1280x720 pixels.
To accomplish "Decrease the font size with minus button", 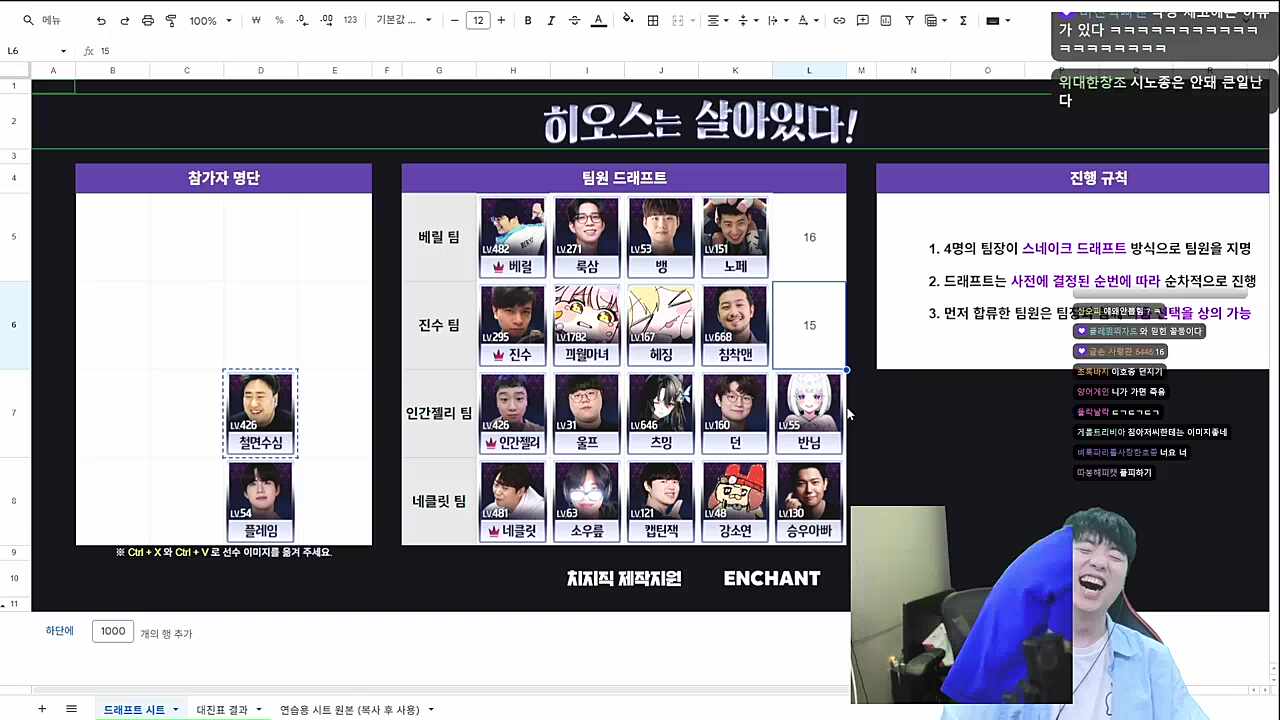I will tap(455, 20).
